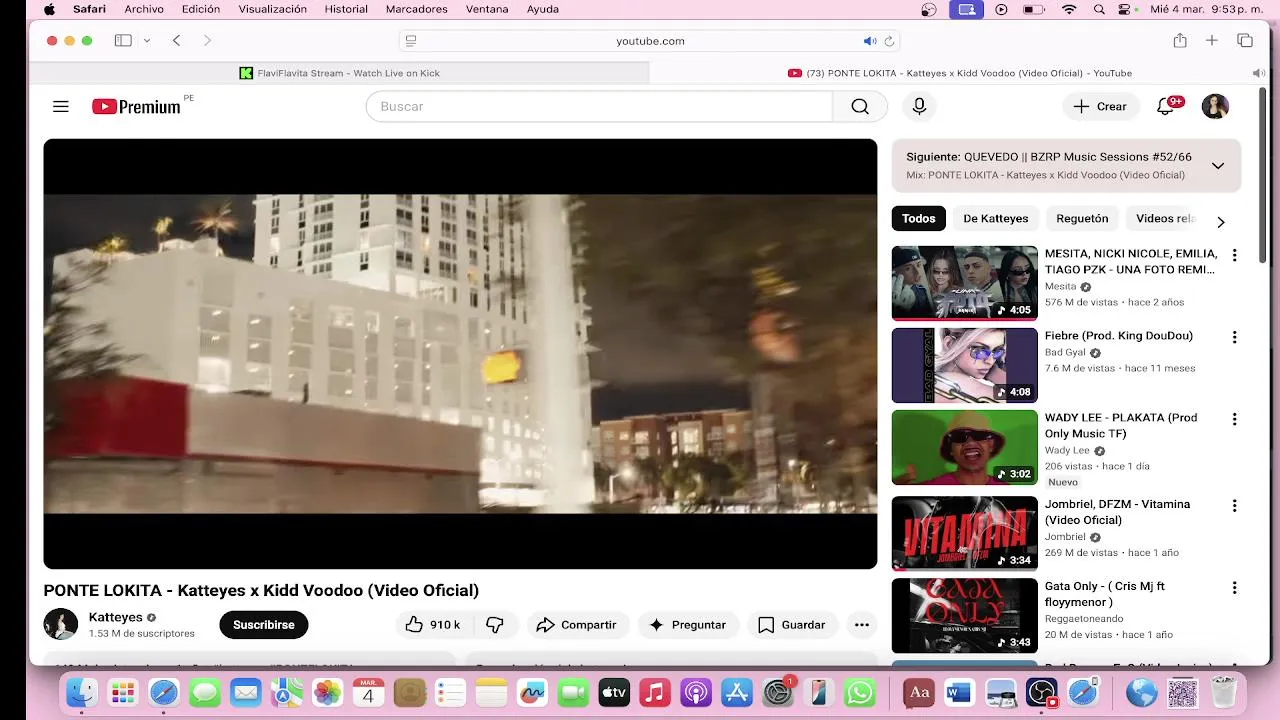Open the page menu in address bar
Screen dimensions: 1280x720
tap(410, 41)
